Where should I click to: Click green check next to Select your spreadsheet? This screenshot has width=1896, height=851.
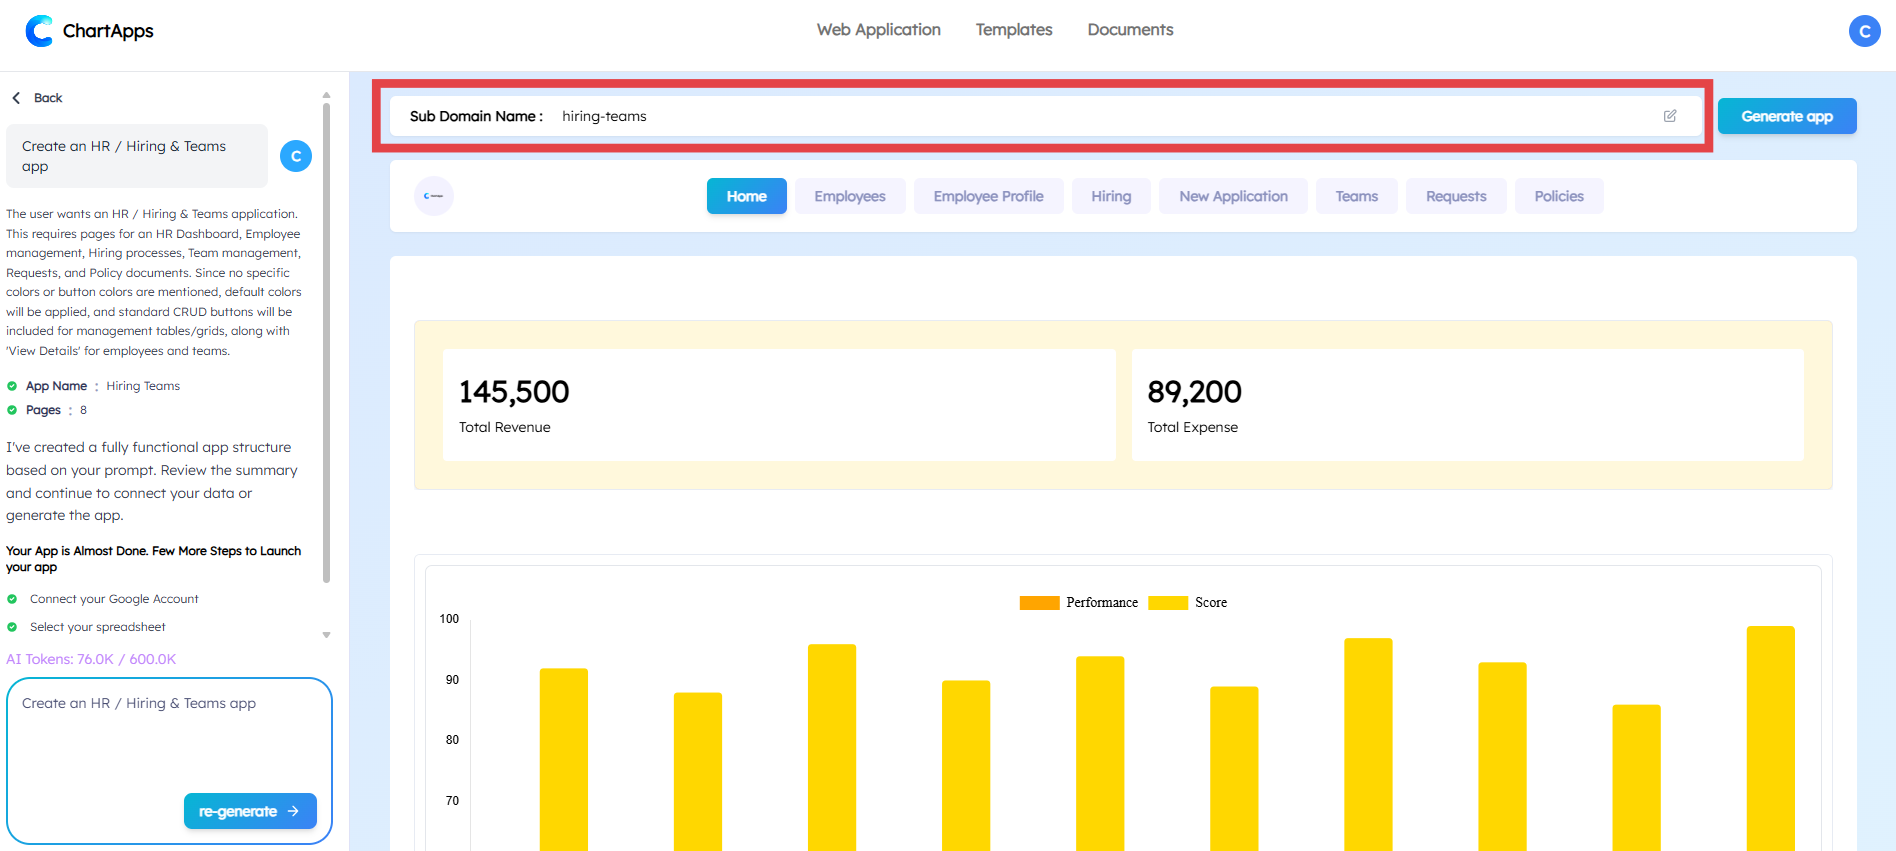(12, 627)
